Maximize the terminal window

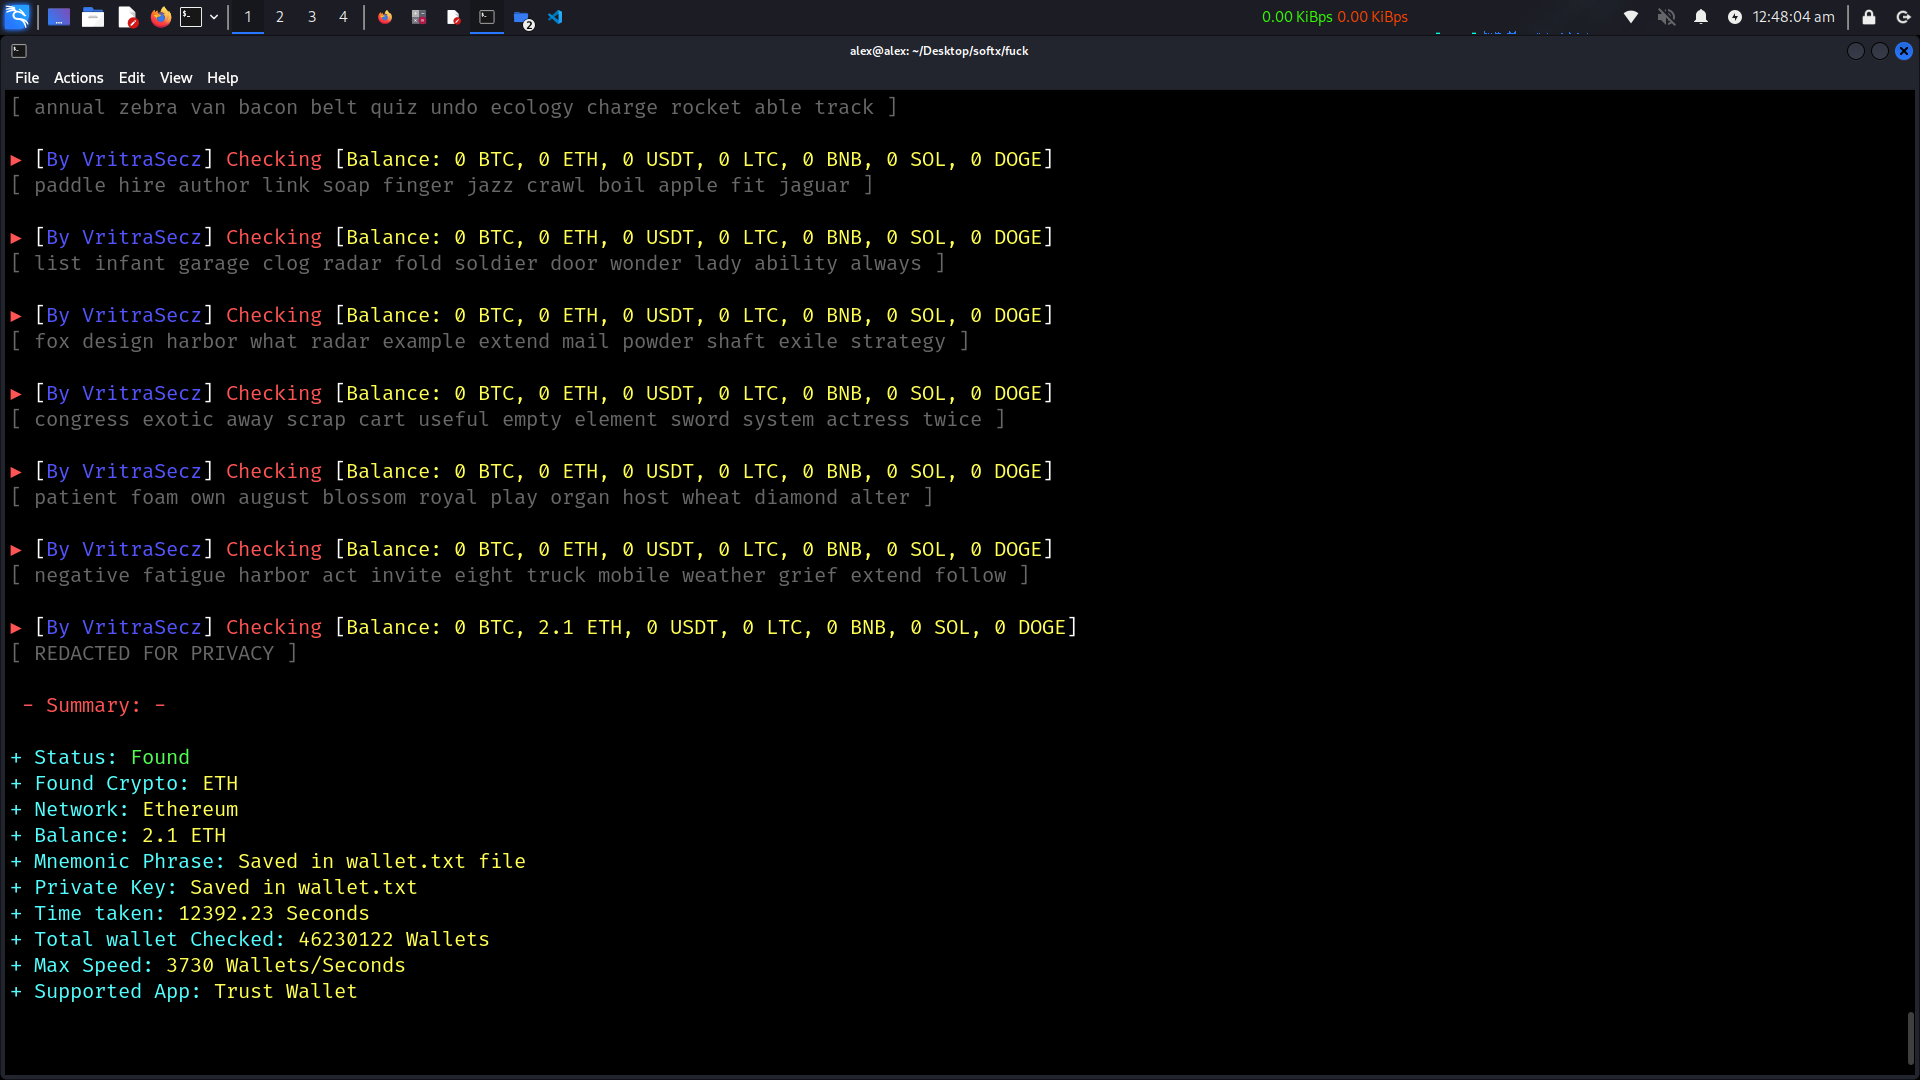(1880, 51)
